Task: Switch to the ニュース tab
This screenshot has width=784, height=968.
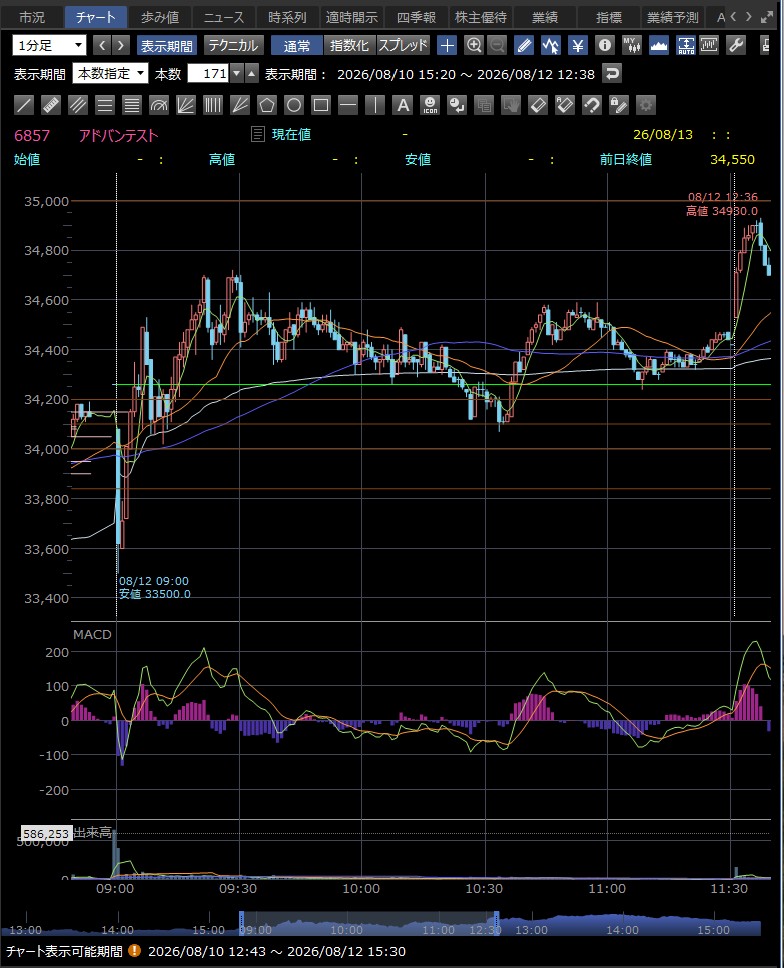Action: tap(224, 17)
